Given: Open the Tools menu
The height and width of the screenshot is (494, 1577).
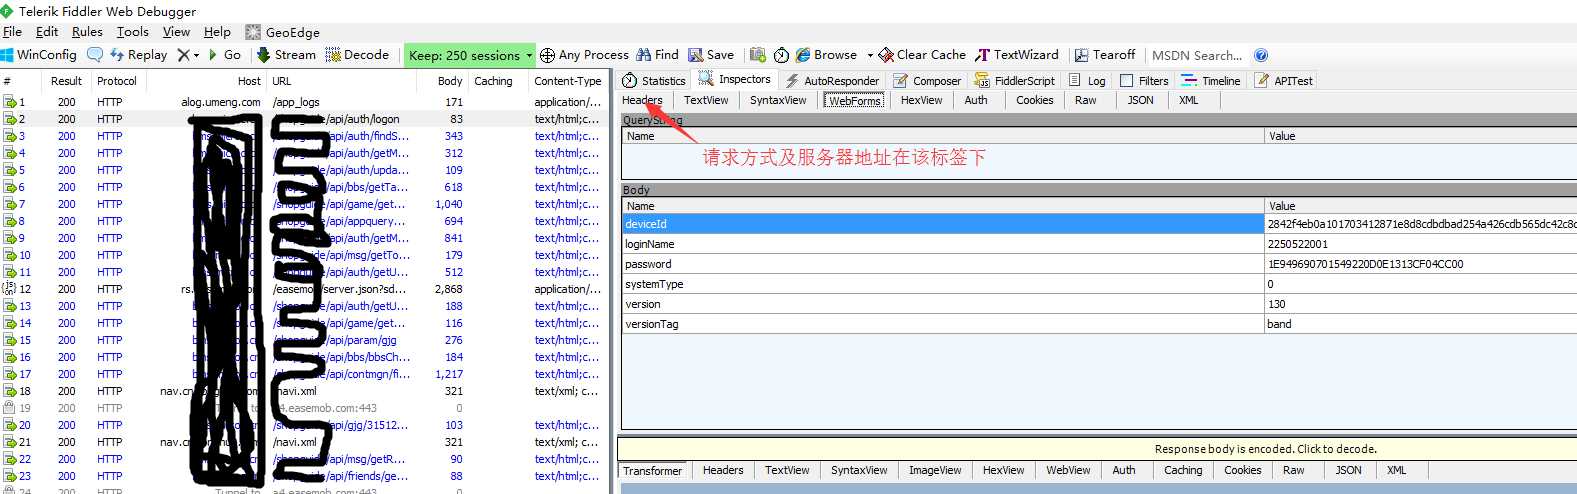Looking at the screenshot, I should tap(132, 32).
